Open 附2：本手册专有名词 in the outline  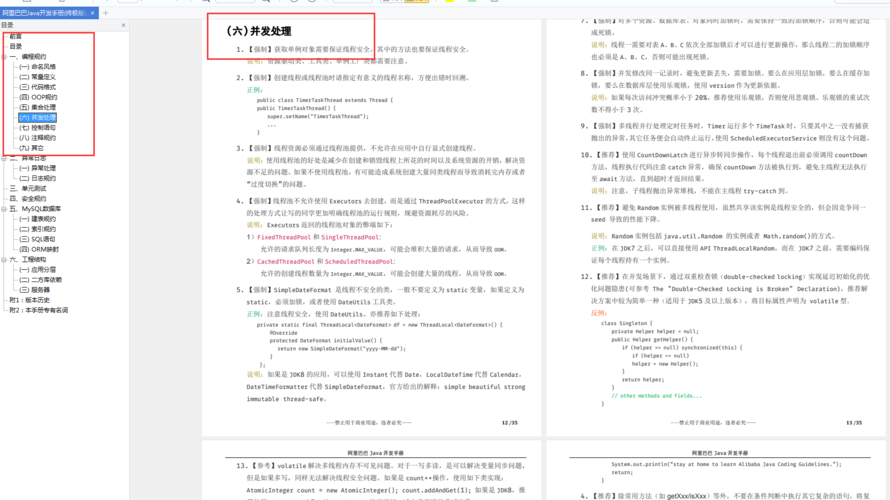point(39,310)
